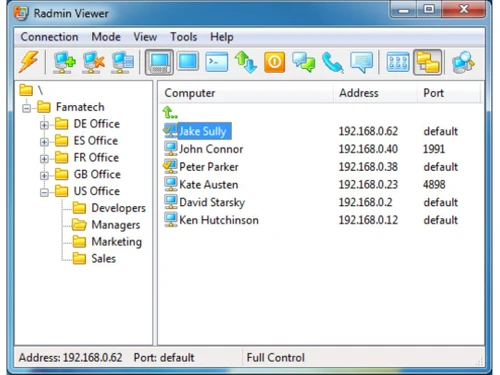Collapse the US Office folder node
Viewport: 500px width, 375px height.
pyautogui.click(x=44, y=192)
